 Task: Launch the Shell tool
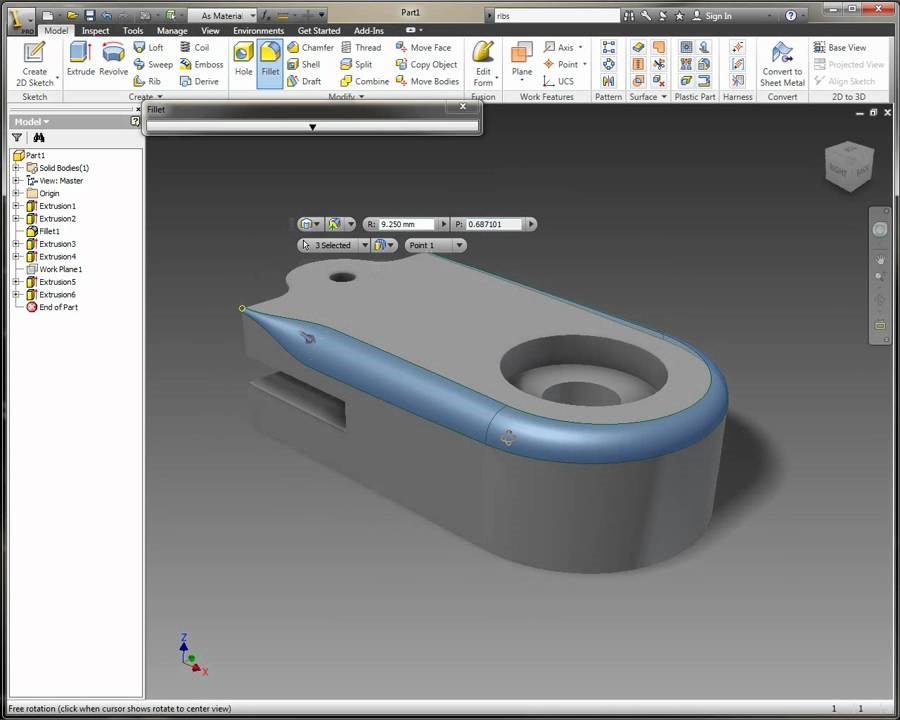pos(310,64)
